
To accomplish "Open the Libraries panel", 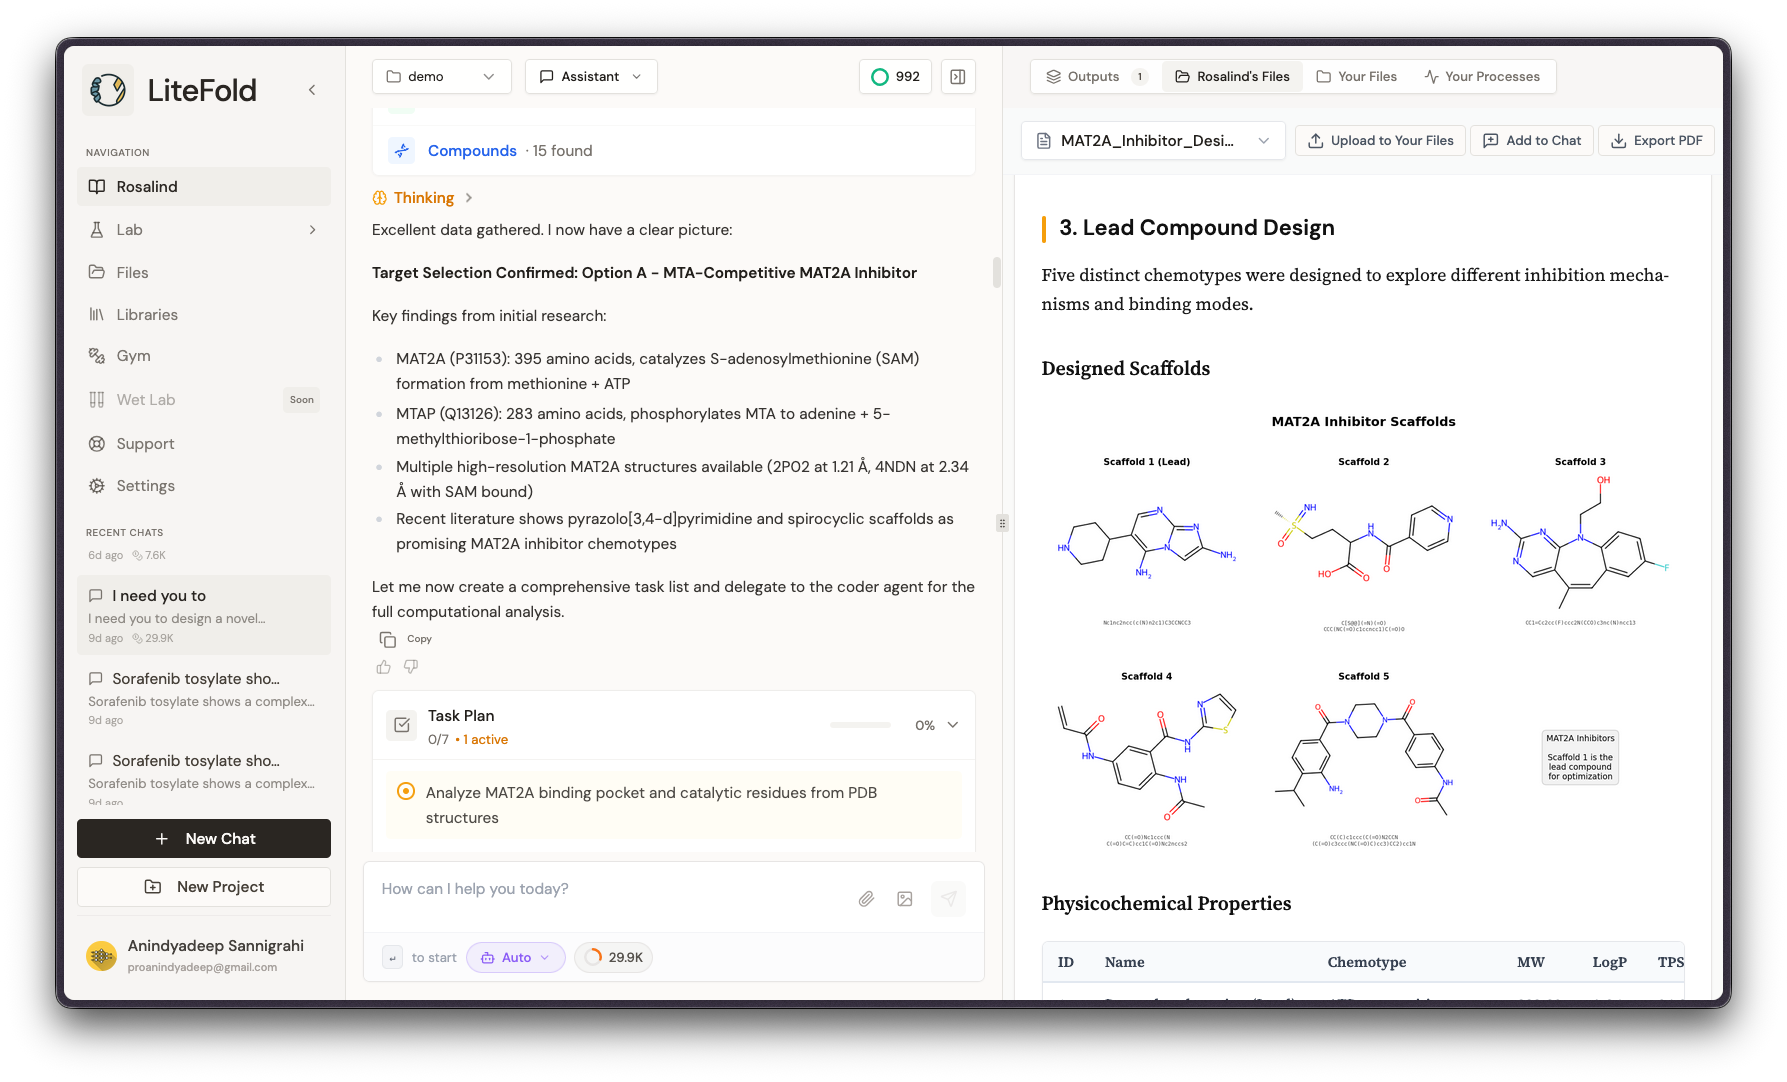I will (x=146, y=314).
